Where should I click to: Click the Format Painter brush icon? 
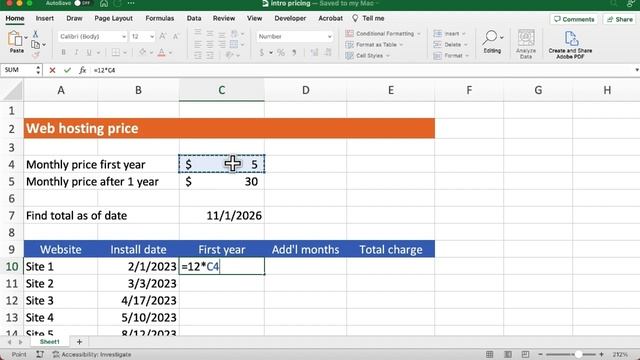pos(36,55)
